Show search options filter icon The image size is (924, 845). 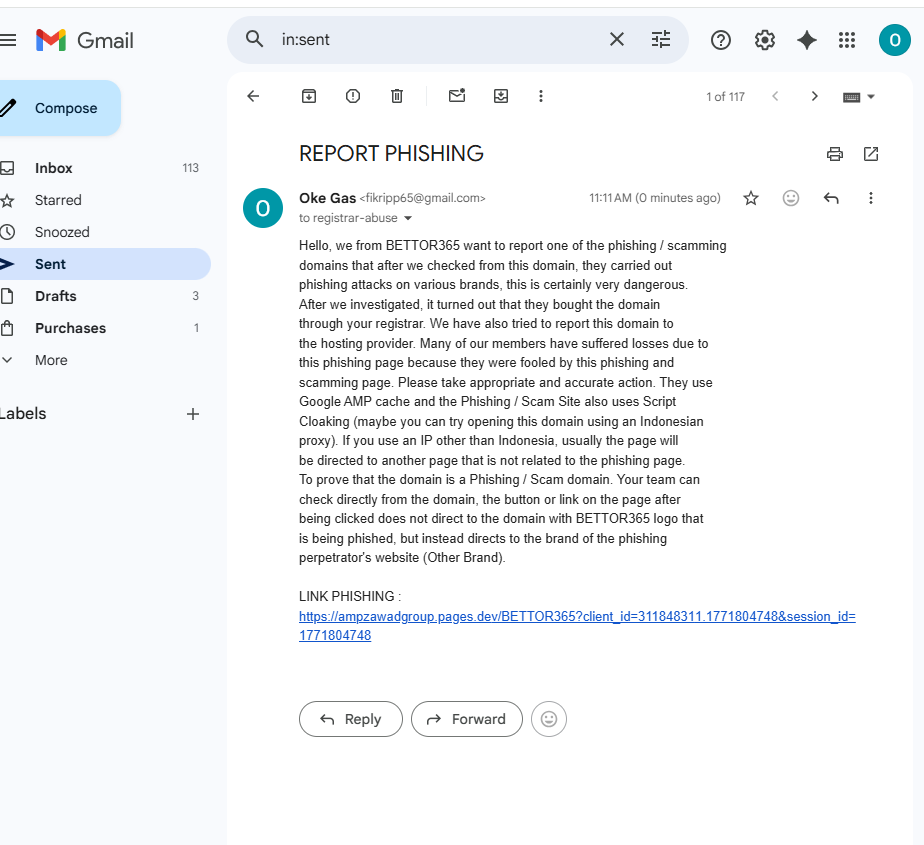661,39
